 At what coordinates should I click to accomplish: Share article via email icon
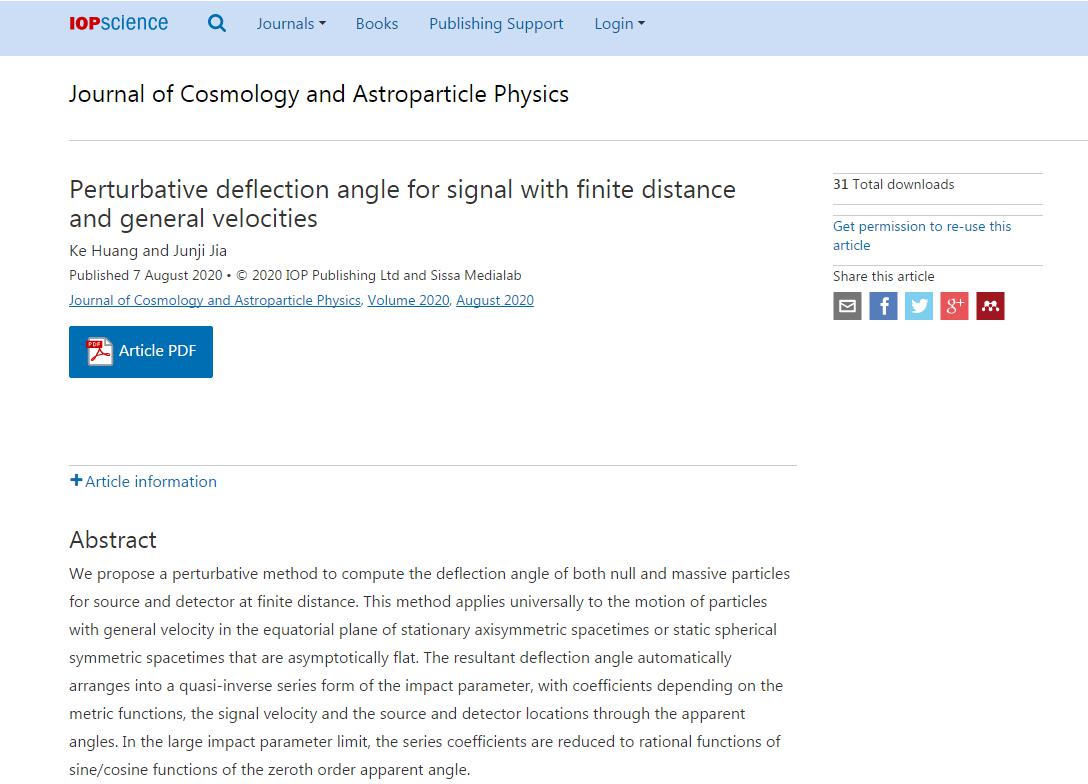pos(847,306)
